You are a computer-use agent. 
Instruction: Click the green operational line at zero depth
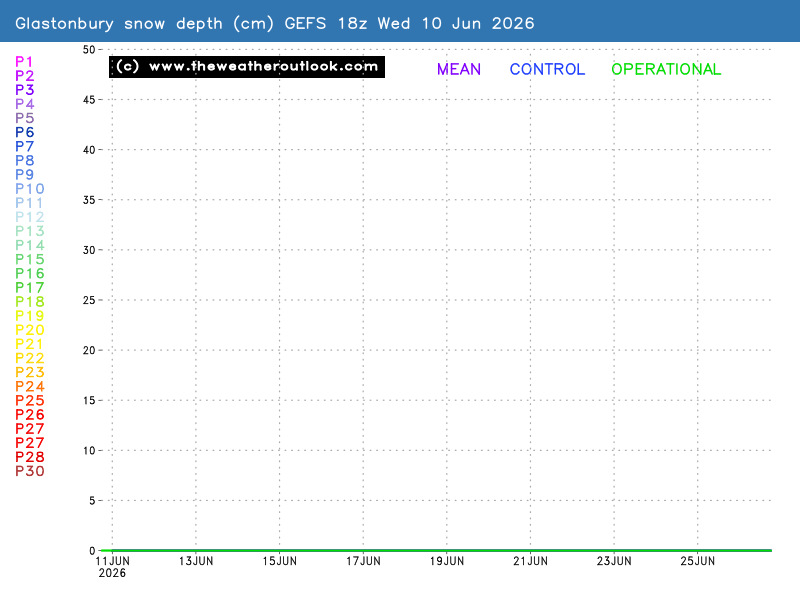pyautogui.click(x=436, y=551)
